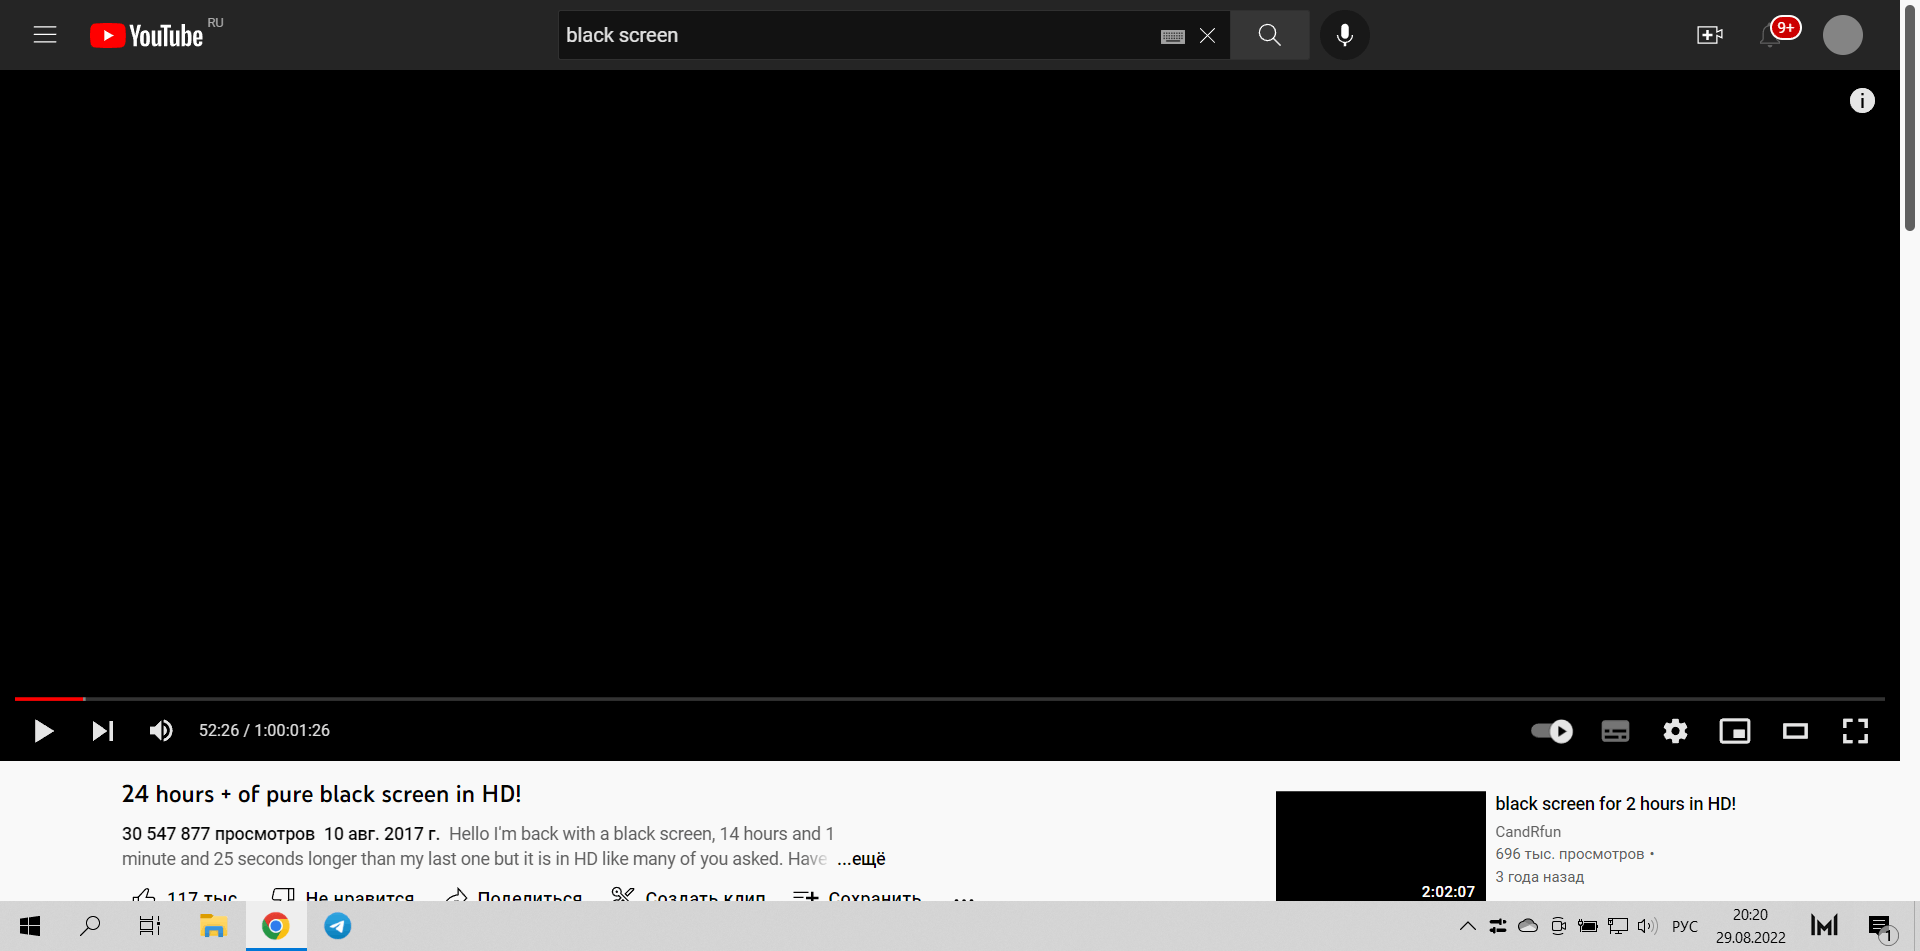Switch to Chrome in the taskbar
This screenshot has height=951, width=1920.
[276, 926]
